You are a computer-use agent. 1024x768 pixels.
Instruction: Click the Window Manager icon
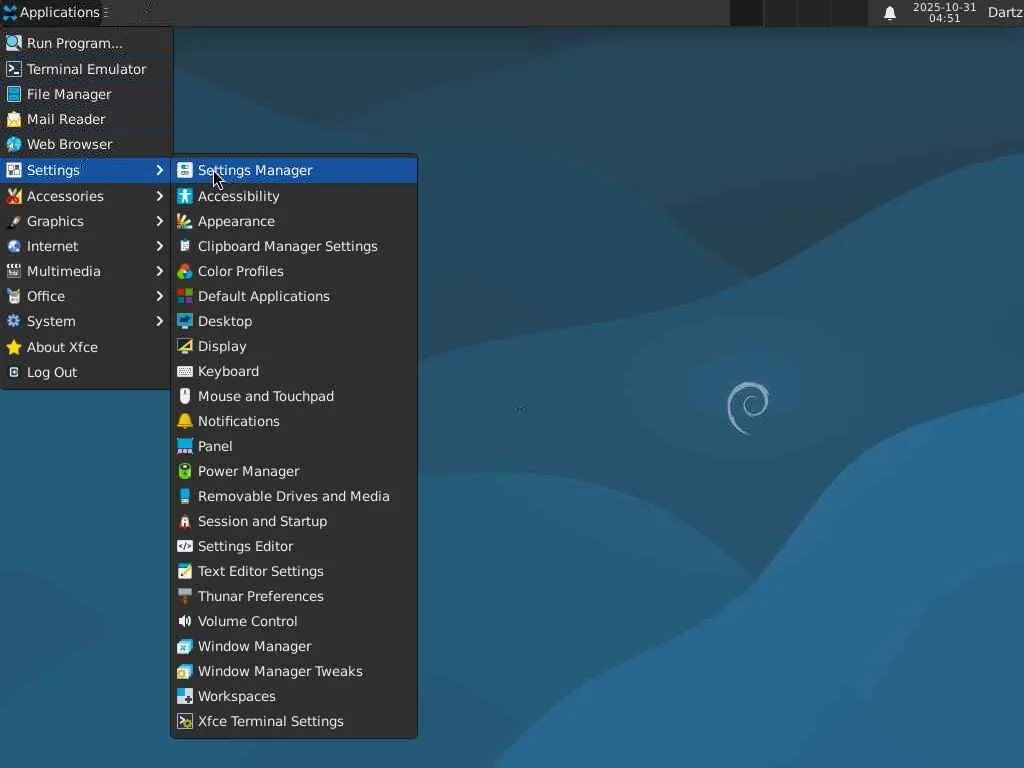(185, 647)
